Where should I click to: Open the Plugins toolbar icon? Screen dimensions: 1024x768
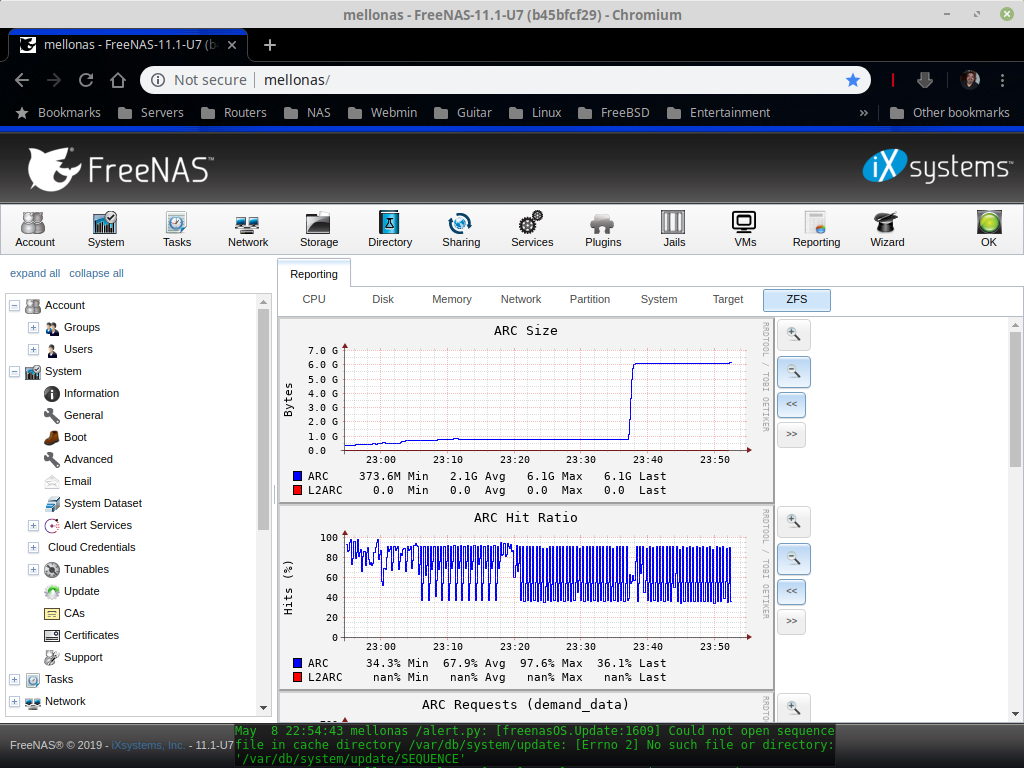(603, 229)
